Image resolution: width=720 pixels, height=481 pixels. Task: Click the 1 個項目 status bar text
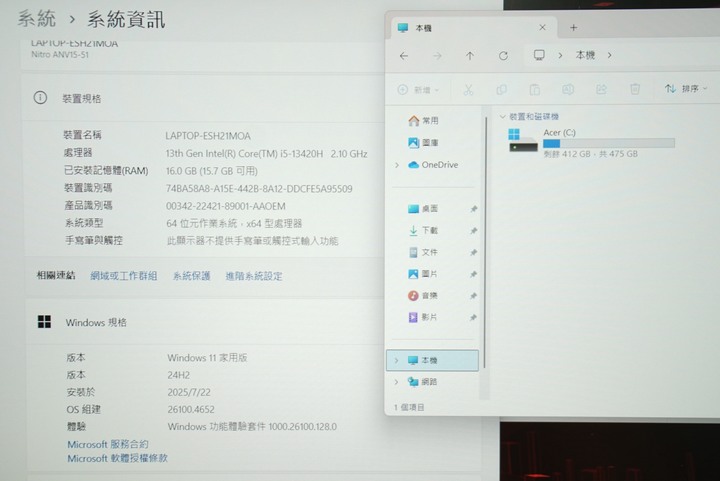[x=409, y=407]
